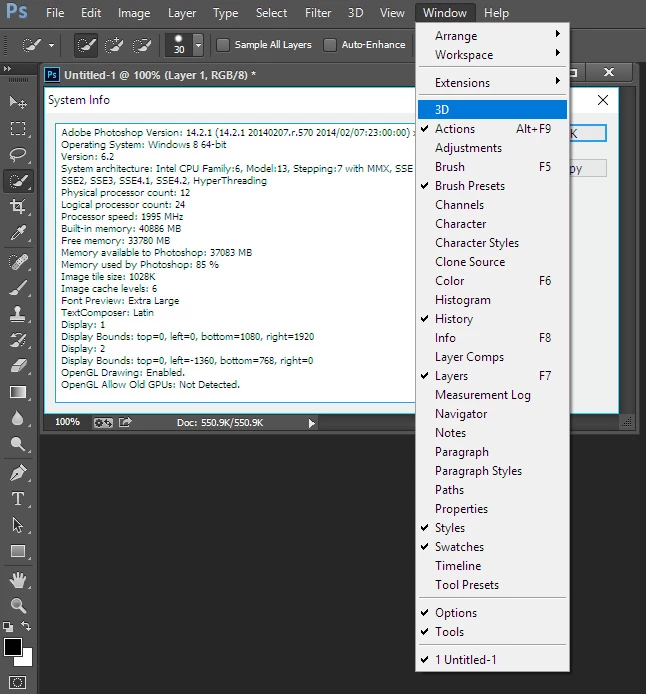Select the Clone Stamp tool
Screen dimensions: 646x694
(18, 314)
